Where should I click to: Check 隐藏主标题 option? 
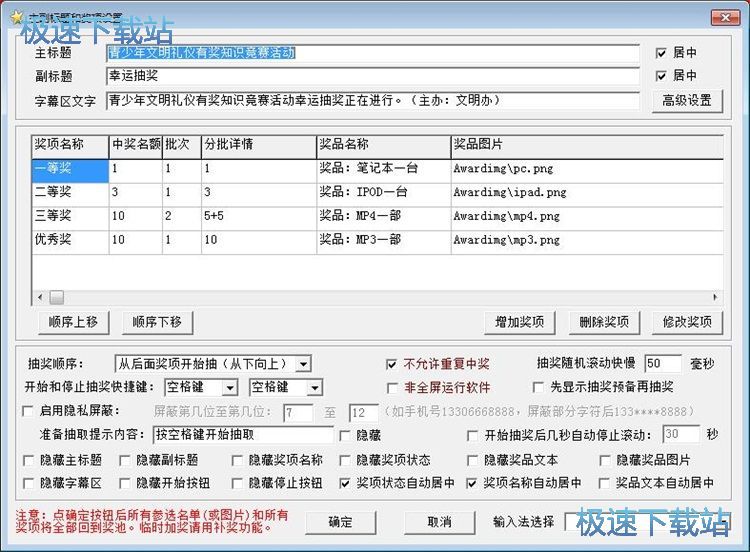(28, 461)
